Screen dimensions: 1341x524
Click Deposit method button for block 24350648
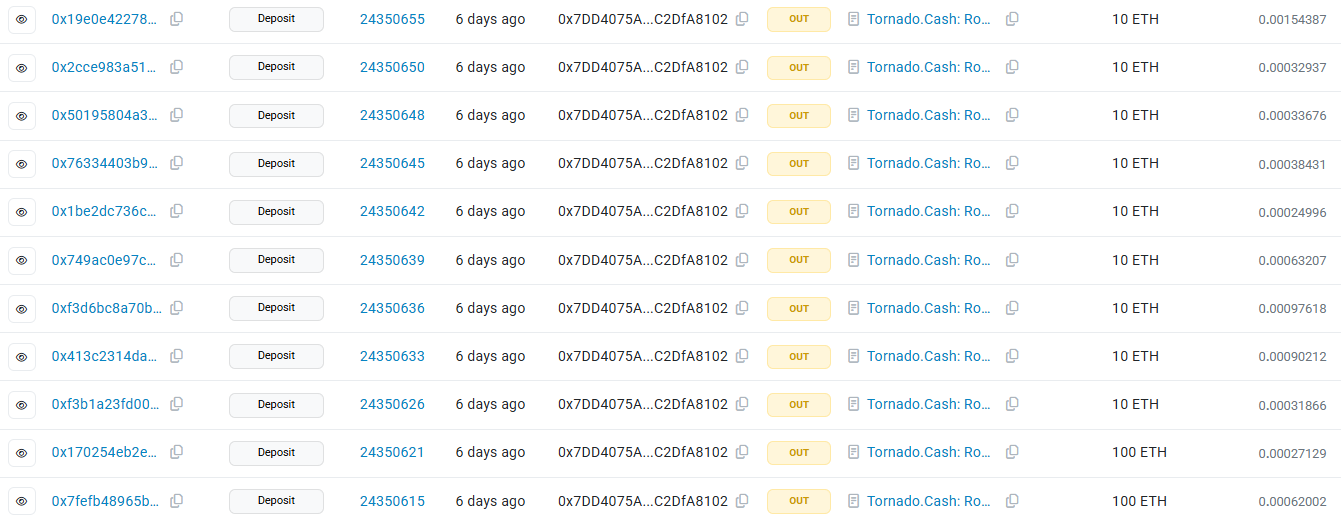click(276, 116)
